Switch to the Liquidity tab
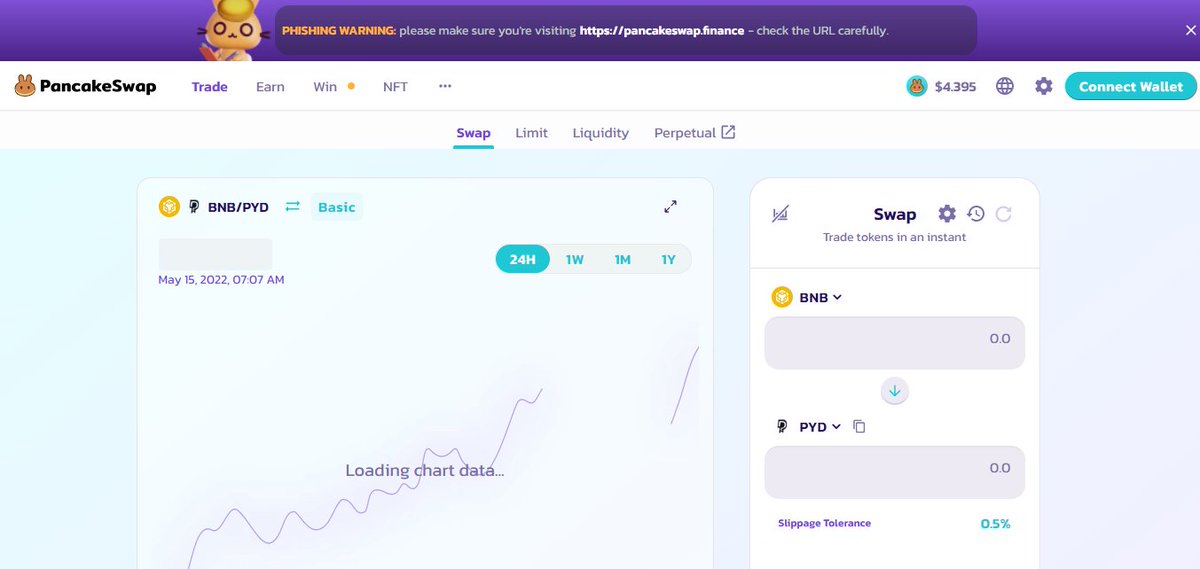 coord(601,133)
